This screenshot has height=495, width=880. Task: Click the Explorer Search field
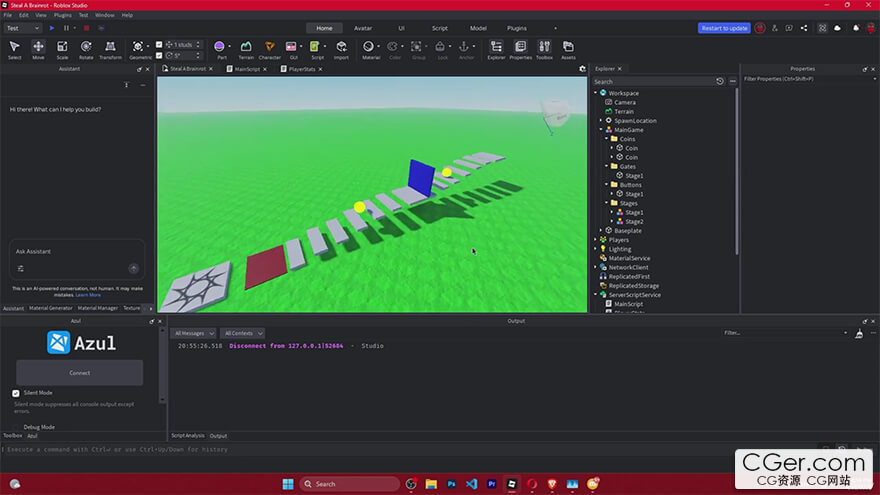653,81
